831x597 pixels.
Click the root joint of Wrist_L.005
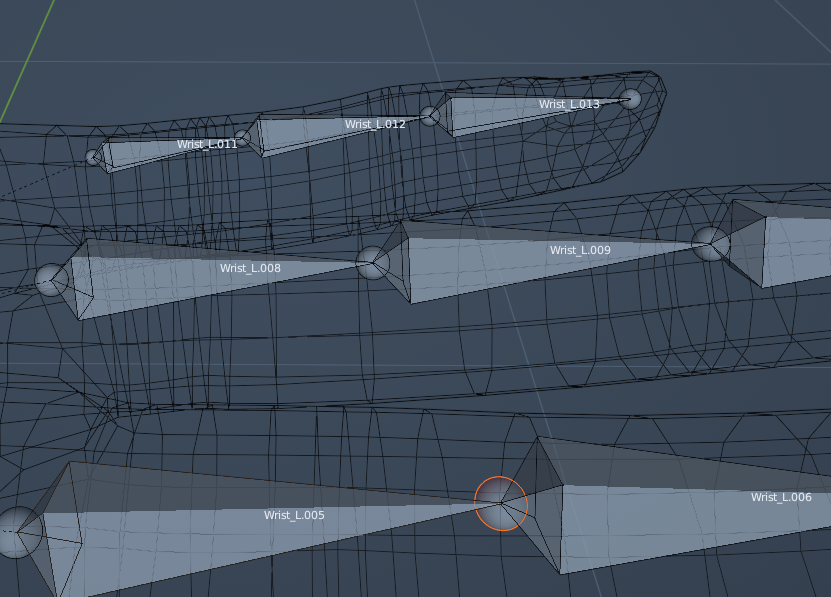16,532
